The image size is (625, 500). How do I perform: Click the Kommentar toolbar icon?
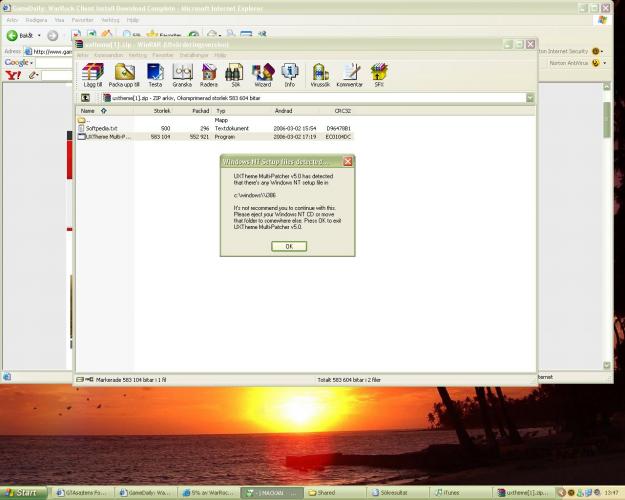tap(350, 76)
